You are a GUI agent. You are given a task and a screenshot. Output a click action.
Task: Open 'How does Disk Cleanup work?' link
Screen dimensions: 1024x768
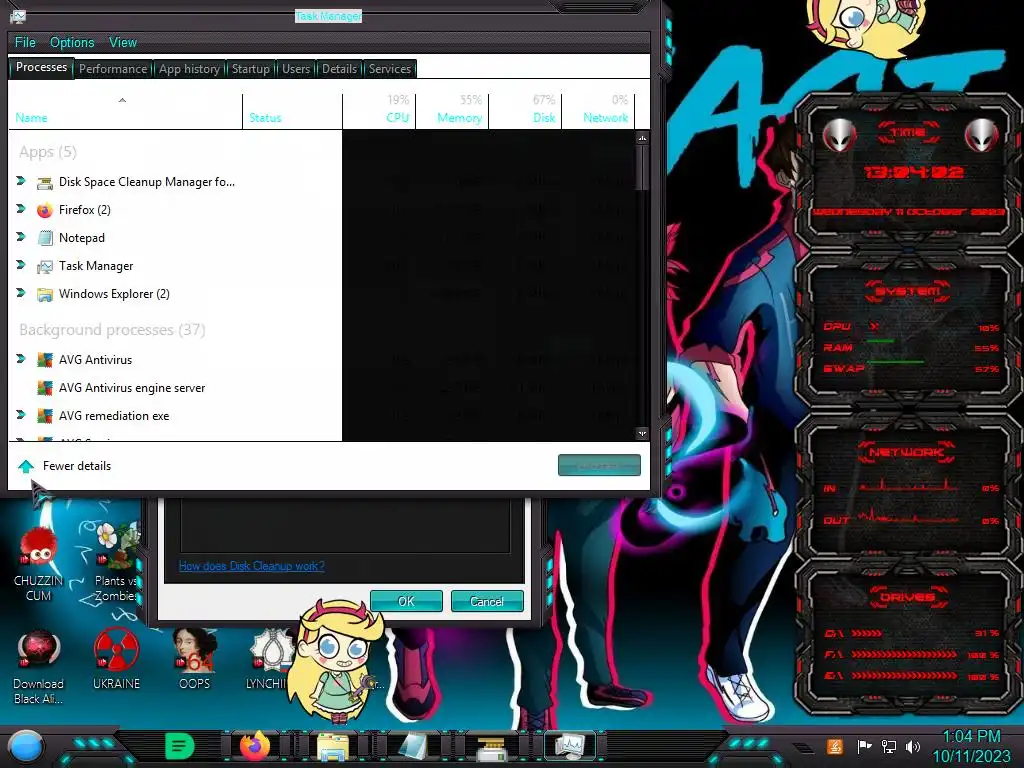click(251, 566)
